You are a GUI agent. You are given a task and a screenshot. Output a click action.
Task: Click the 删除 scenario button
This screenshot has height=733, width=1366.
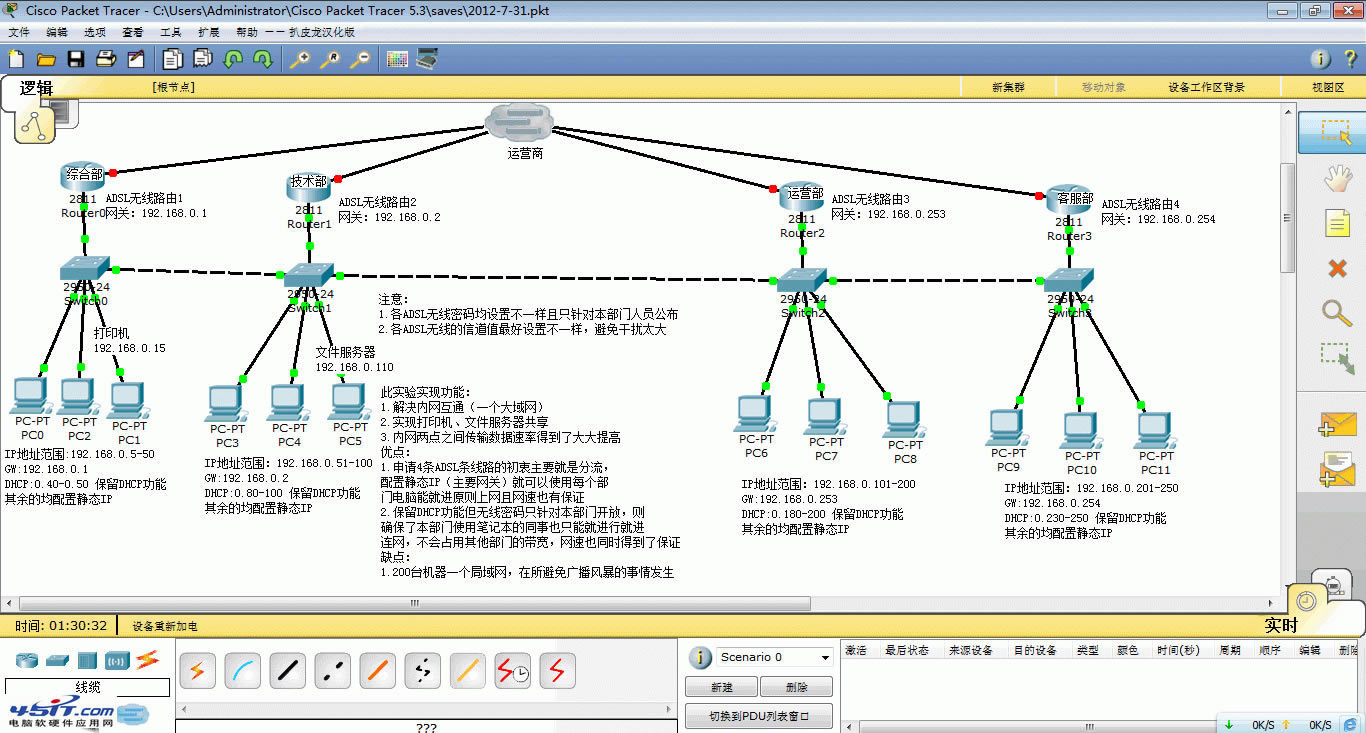click(x=797, y=687)
